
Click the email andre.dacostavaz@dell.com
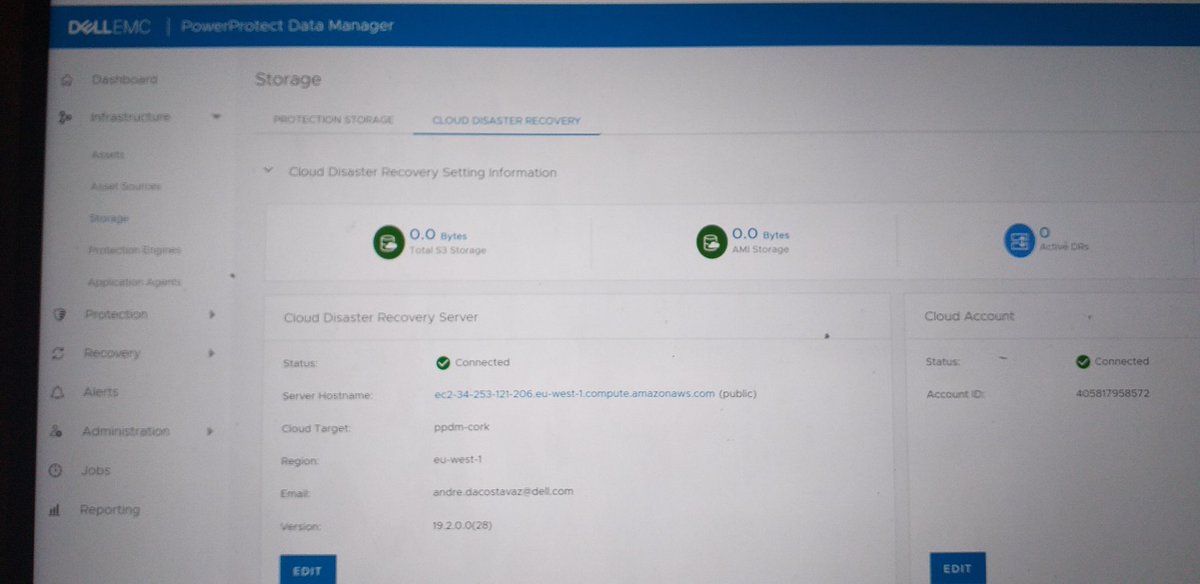502,492
